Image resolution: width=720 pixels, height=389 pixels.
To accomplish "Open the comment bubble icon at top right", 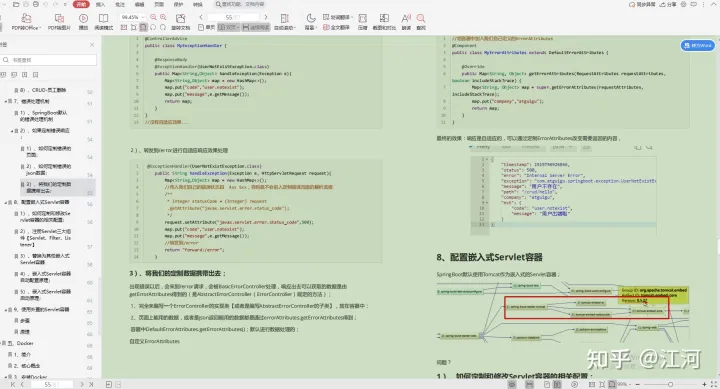I will point(693,4).
